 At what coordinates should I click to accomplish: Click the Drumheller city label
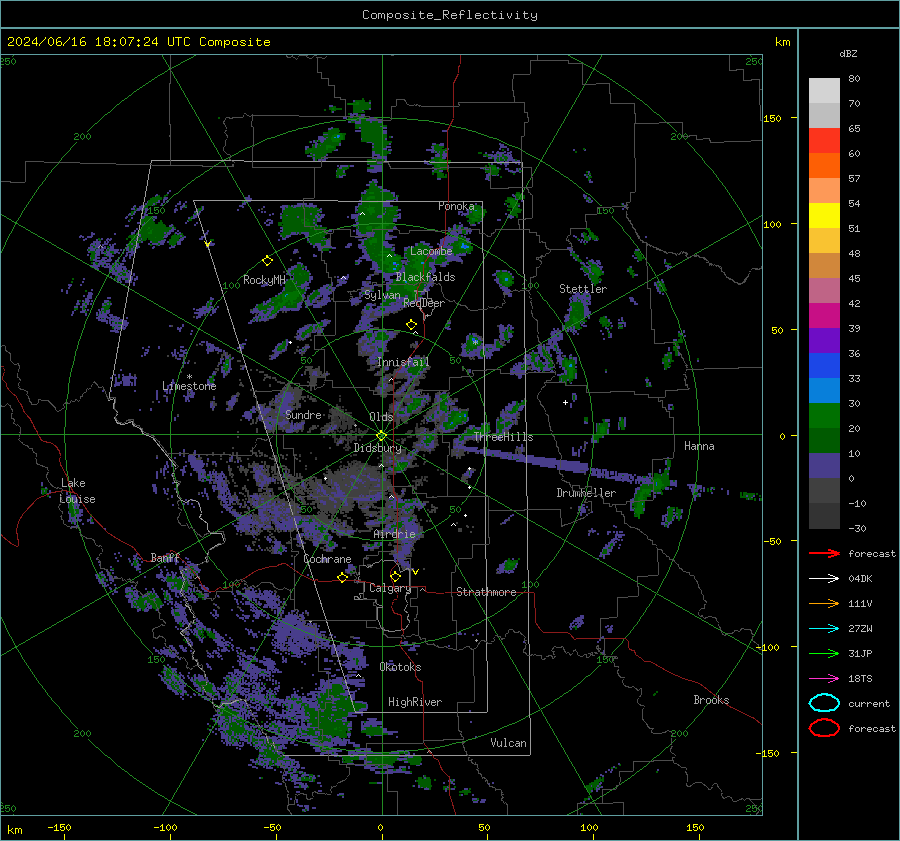pyautogui.click(x=586, y=493)
